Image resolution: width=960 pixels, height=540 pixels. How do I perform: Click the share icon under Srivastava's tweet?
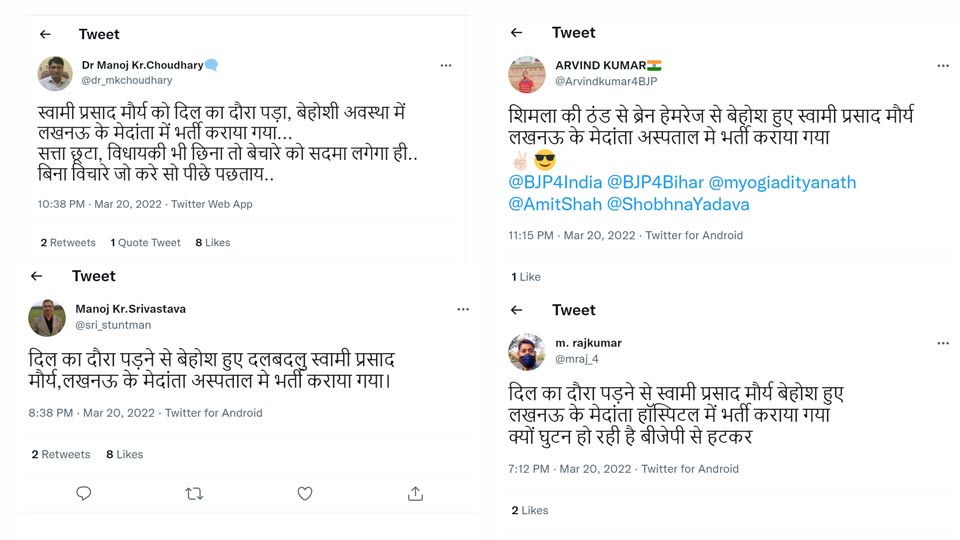click(x=415, y=493)
